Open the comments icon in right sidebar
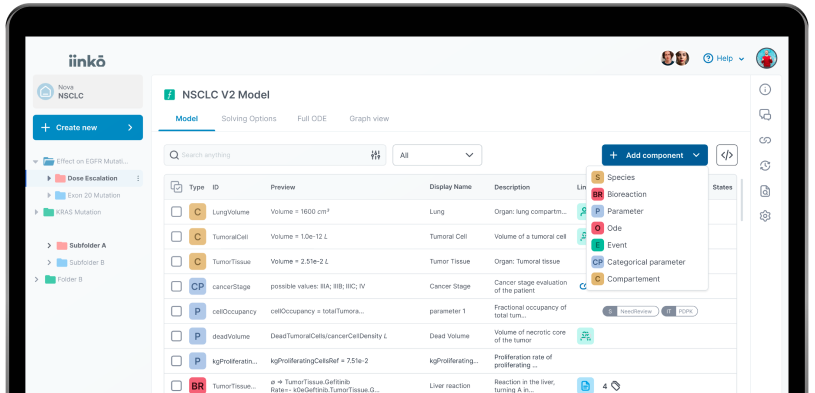The width and height of the screenshot is (815, 393). pos(765,115)
